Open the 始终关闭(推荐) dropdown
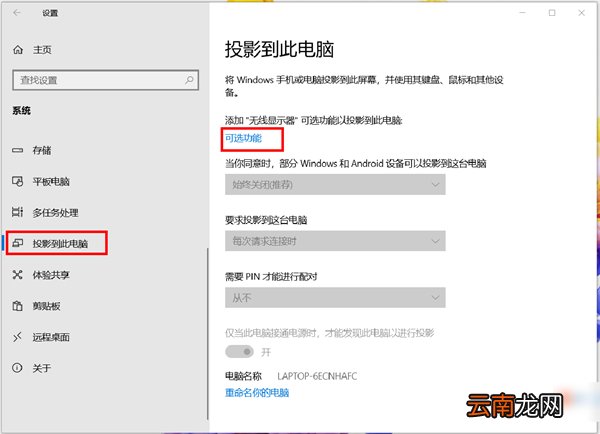The height and width of the screenshot is (434, 600). tap(335, 184)
